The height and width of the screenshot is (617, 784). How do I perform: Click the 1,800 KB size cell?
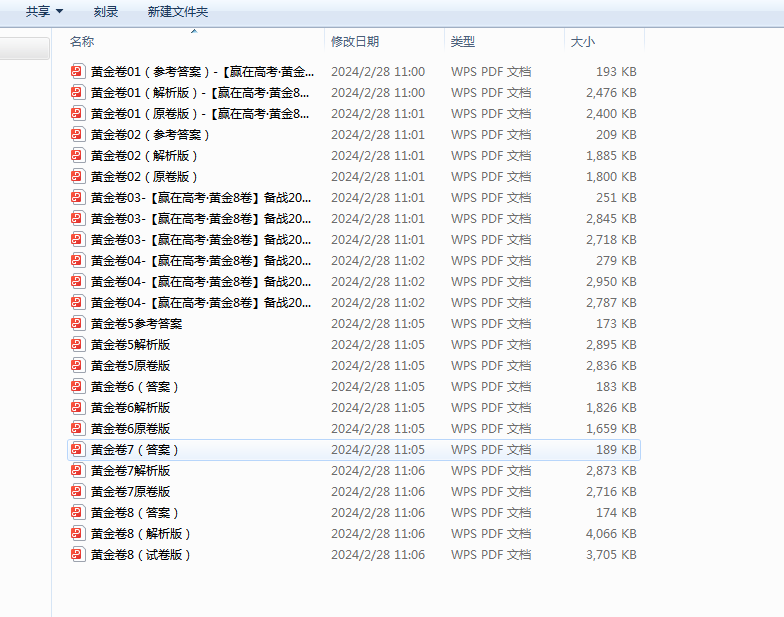[611, 176]
